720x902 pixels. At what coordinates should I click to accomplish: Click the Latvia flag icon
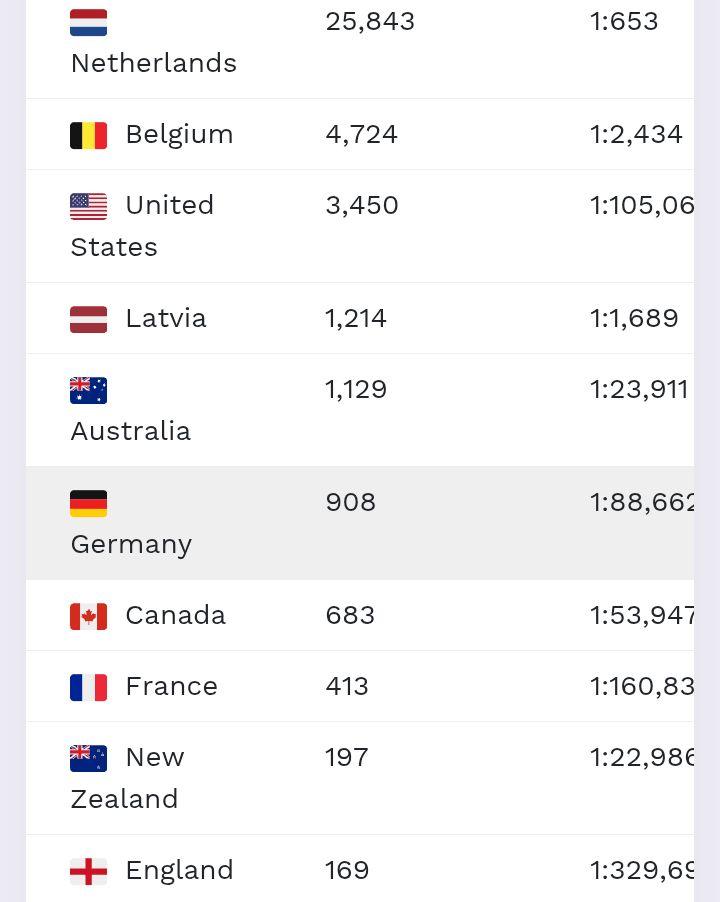(89, 319)
